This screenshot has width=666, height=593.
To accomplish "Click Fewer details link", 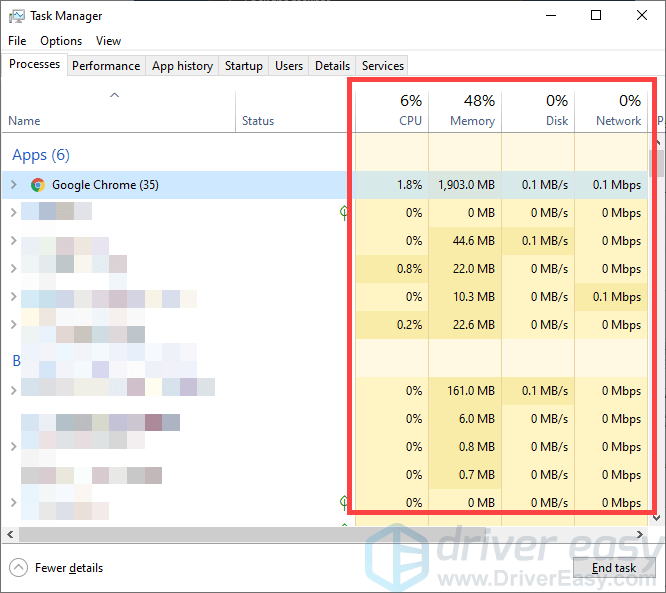I will (69, 568).
